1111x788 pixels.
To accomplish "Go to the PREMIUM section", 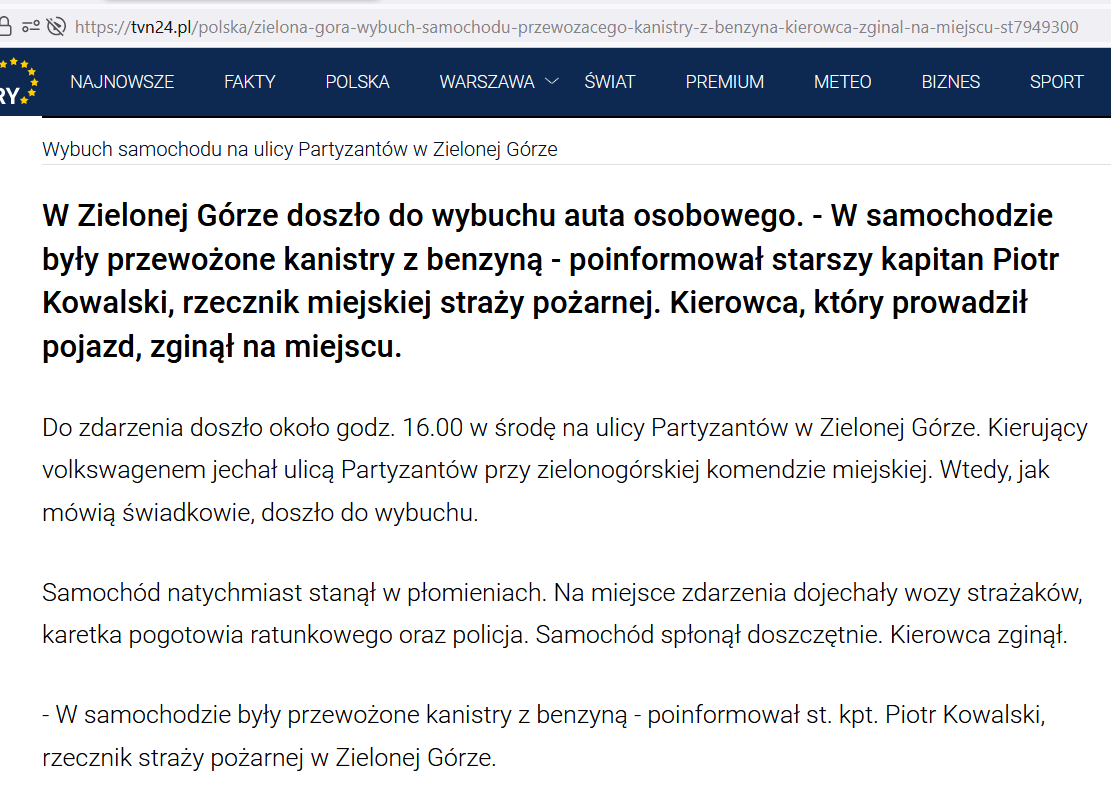I will tap(724, 82).
